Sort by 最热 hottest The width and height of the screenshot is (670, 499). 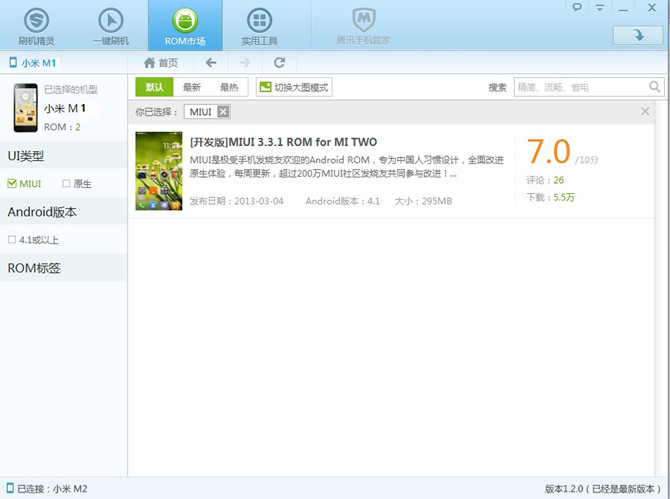point(229,87)
